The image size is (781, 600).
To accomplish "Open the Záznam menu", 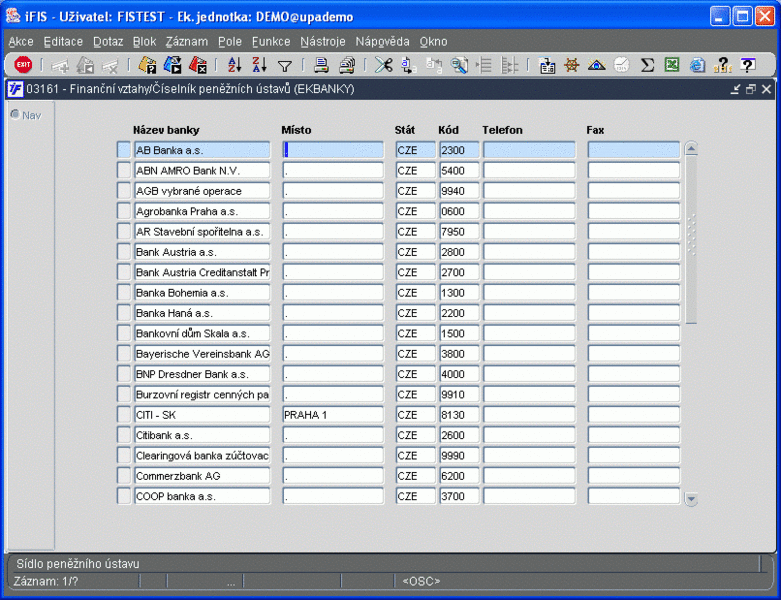I will click(x=187, y=42).
